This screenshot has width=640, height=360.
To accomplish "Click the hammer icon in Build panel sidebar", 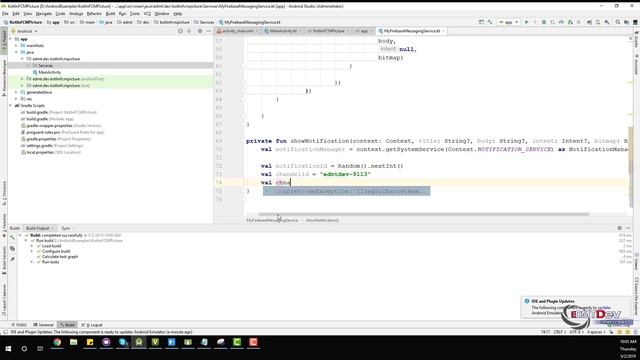I will click(12, 237).
